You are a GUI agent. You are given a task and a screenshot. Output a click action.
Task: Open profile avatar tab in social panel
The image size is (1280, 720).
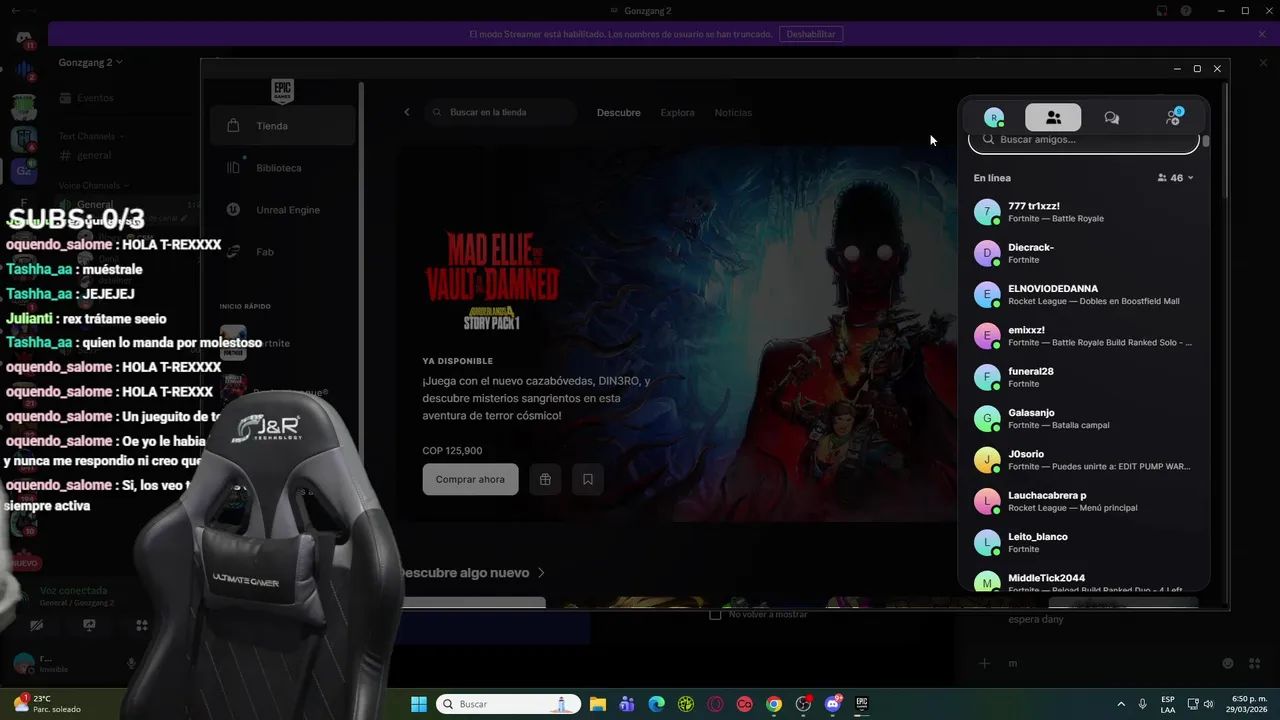pyautogui.click(x=994, y=117)
